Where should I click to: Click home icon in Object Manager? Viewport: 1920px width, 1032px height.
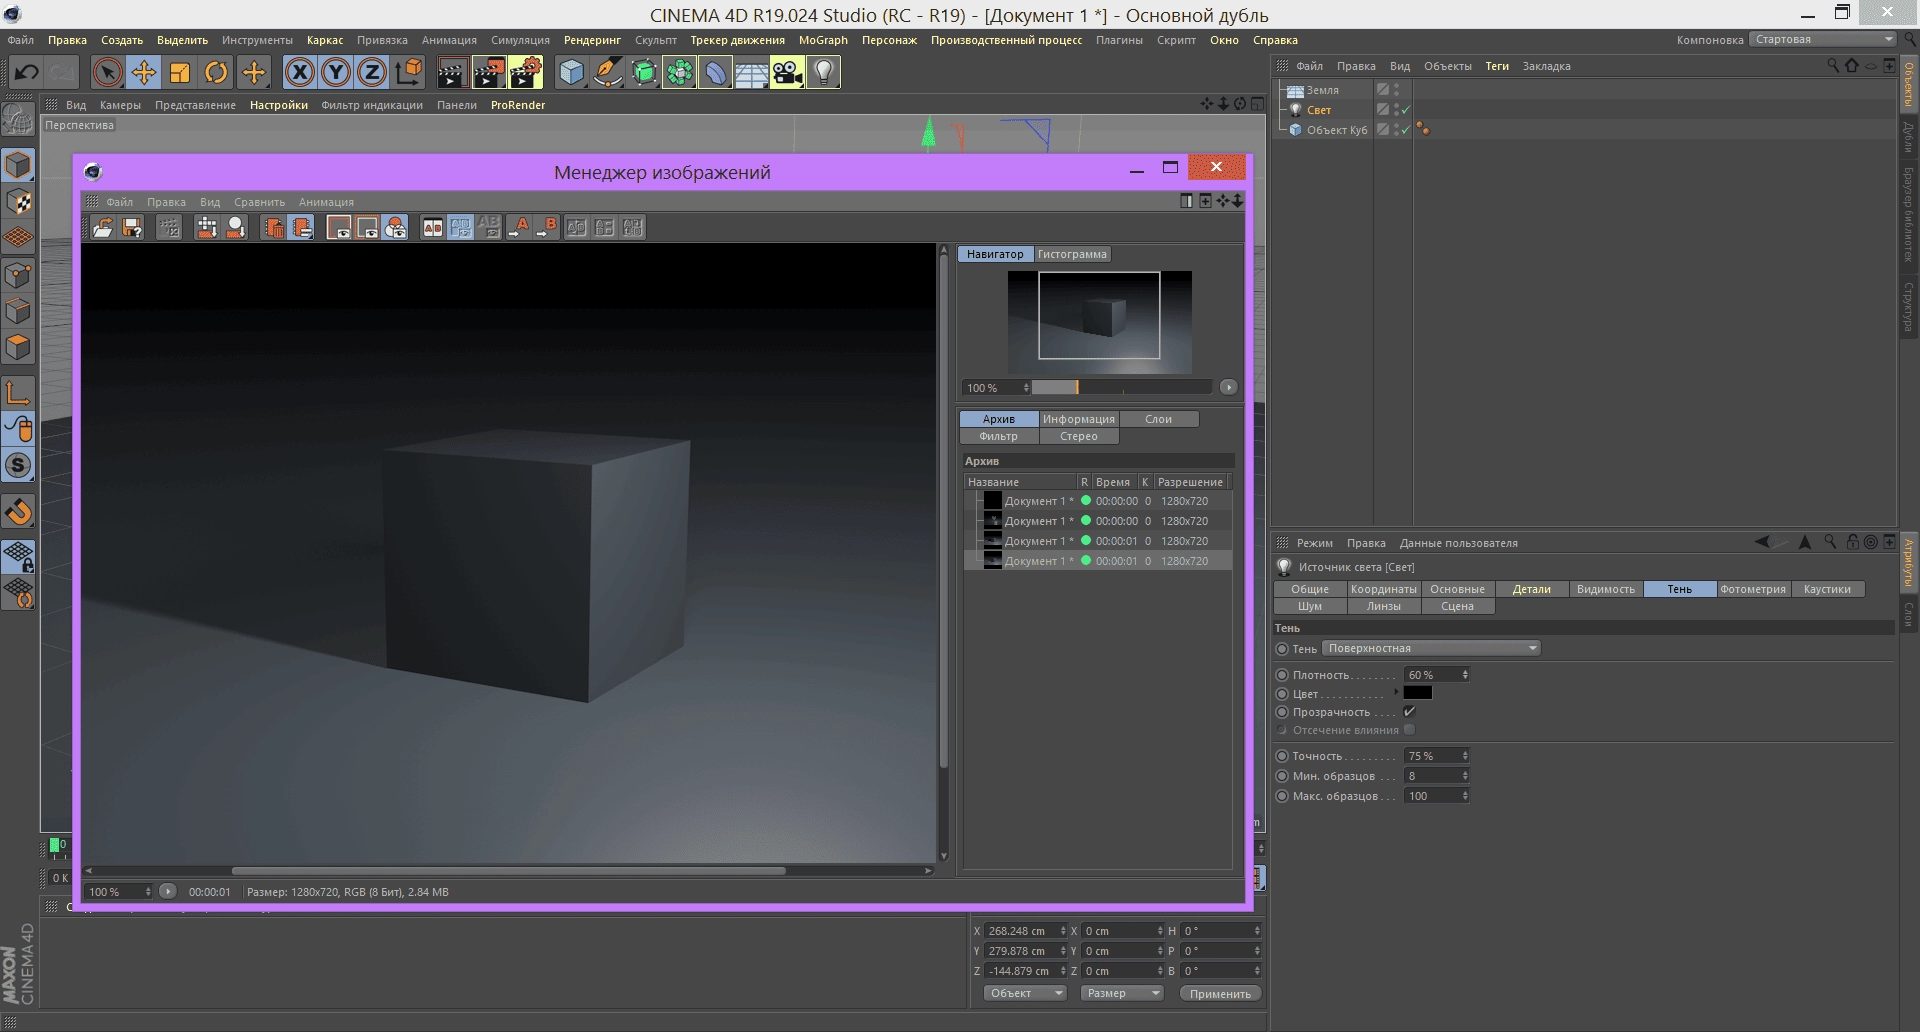1851,65
